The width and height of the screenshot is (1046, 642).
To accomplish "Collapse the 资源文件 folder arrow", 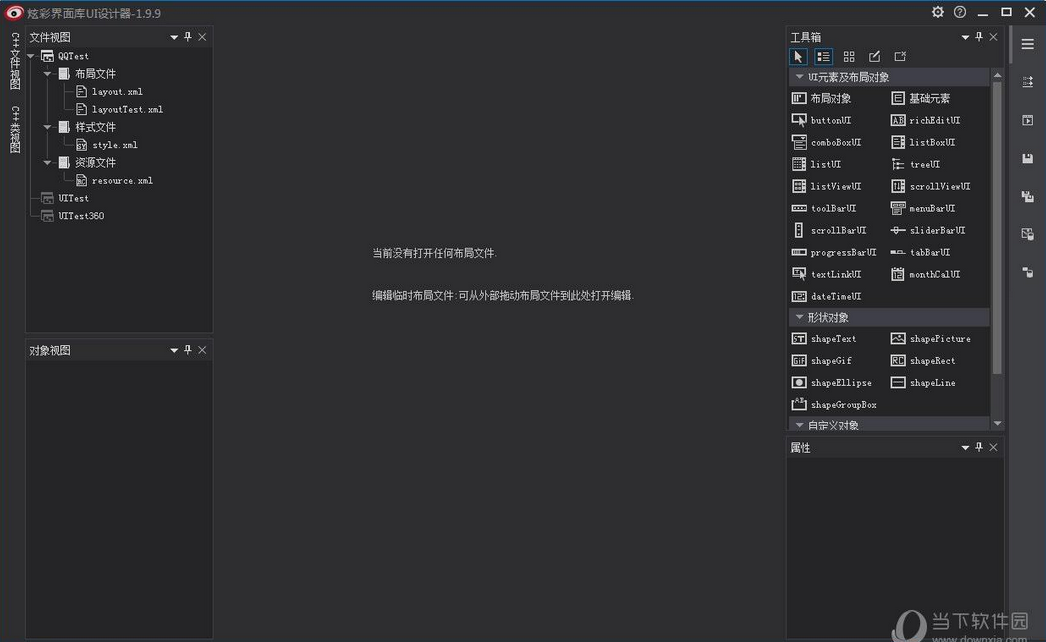I will coord(47,163).
